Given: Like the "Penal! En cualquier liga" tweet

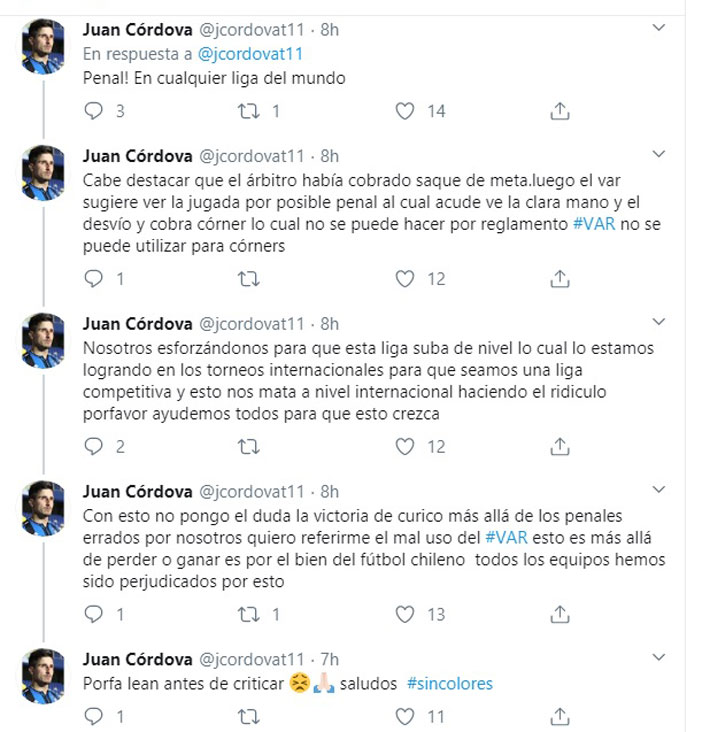Looking at the screenshot, I should click(406, 111).
